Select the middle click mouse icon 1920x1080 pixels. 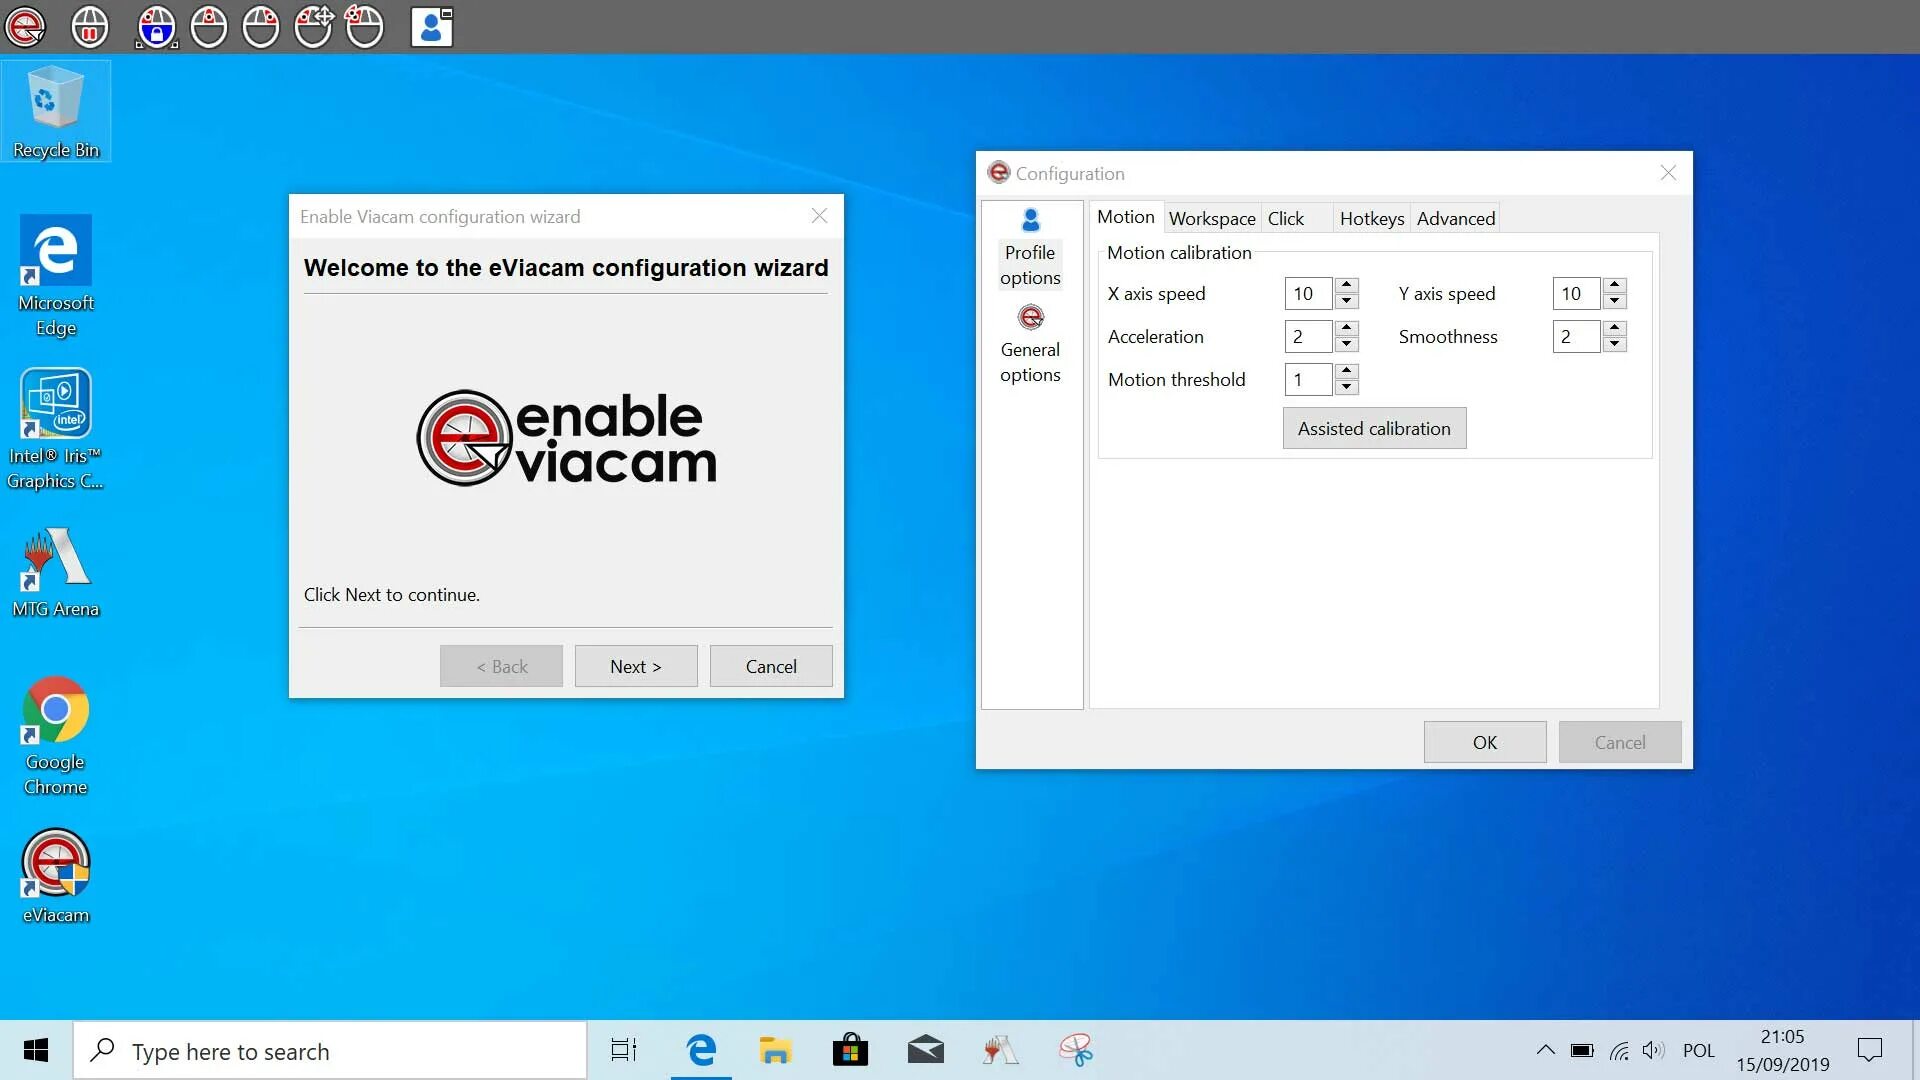coord(209,26)
